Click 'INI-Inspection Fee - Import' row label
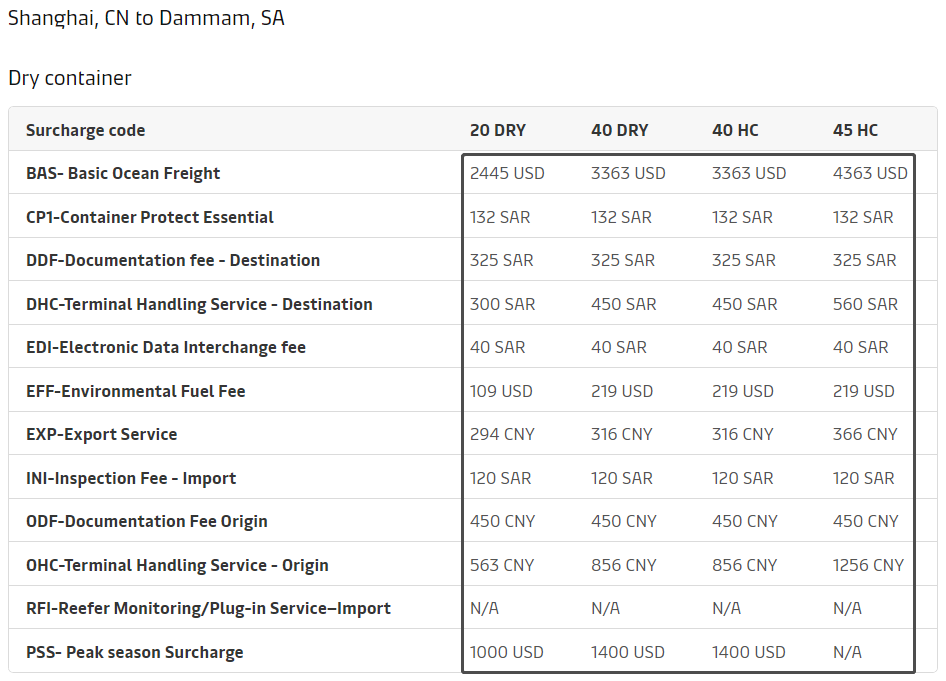The height and width of the screenshot is (681, 946). point(131,478)
